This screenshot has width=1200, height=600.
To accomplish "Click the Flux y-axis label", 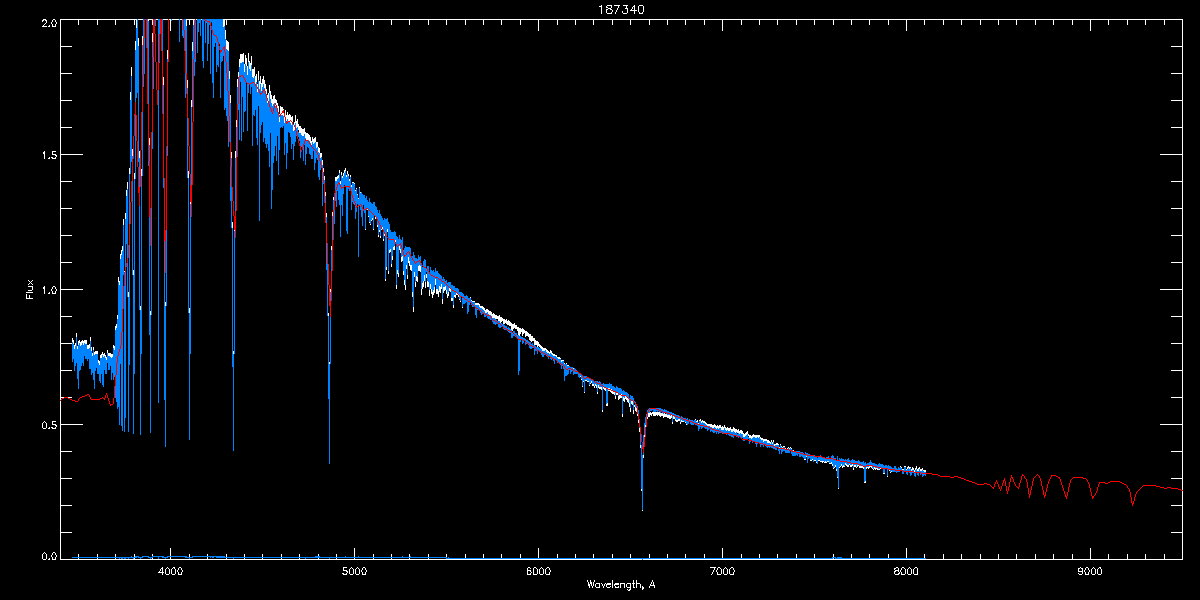I will tap(30, 290).
